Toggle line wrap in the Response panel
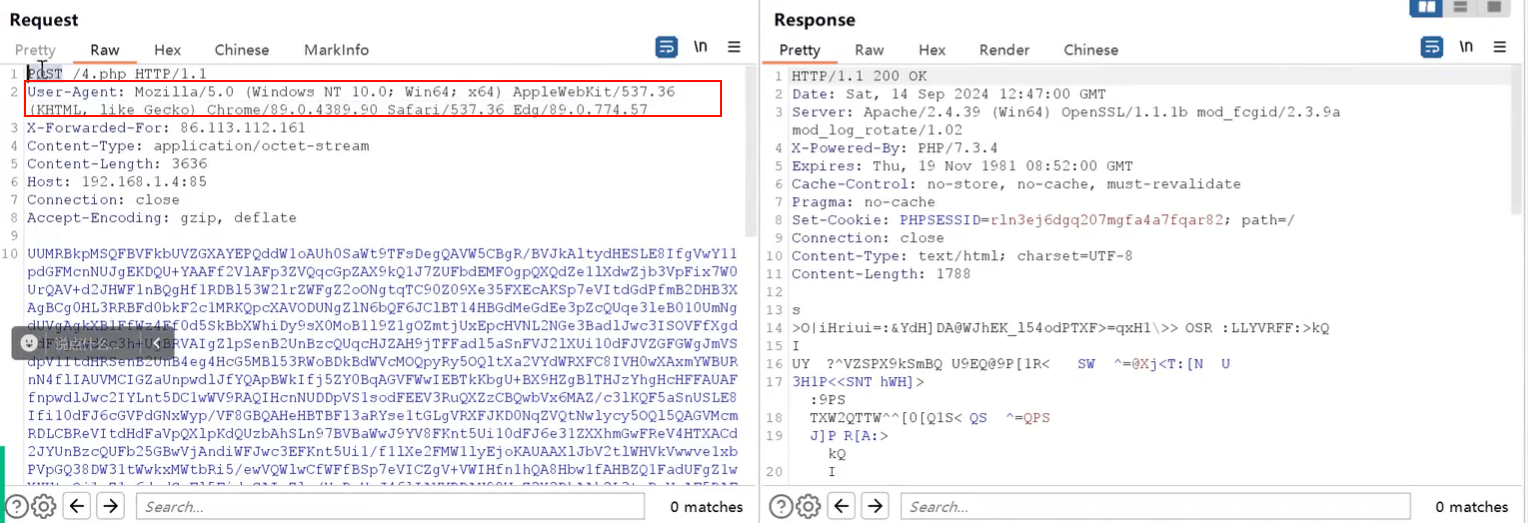Viewport: 1528px width, 523px height. [1432, 47]
